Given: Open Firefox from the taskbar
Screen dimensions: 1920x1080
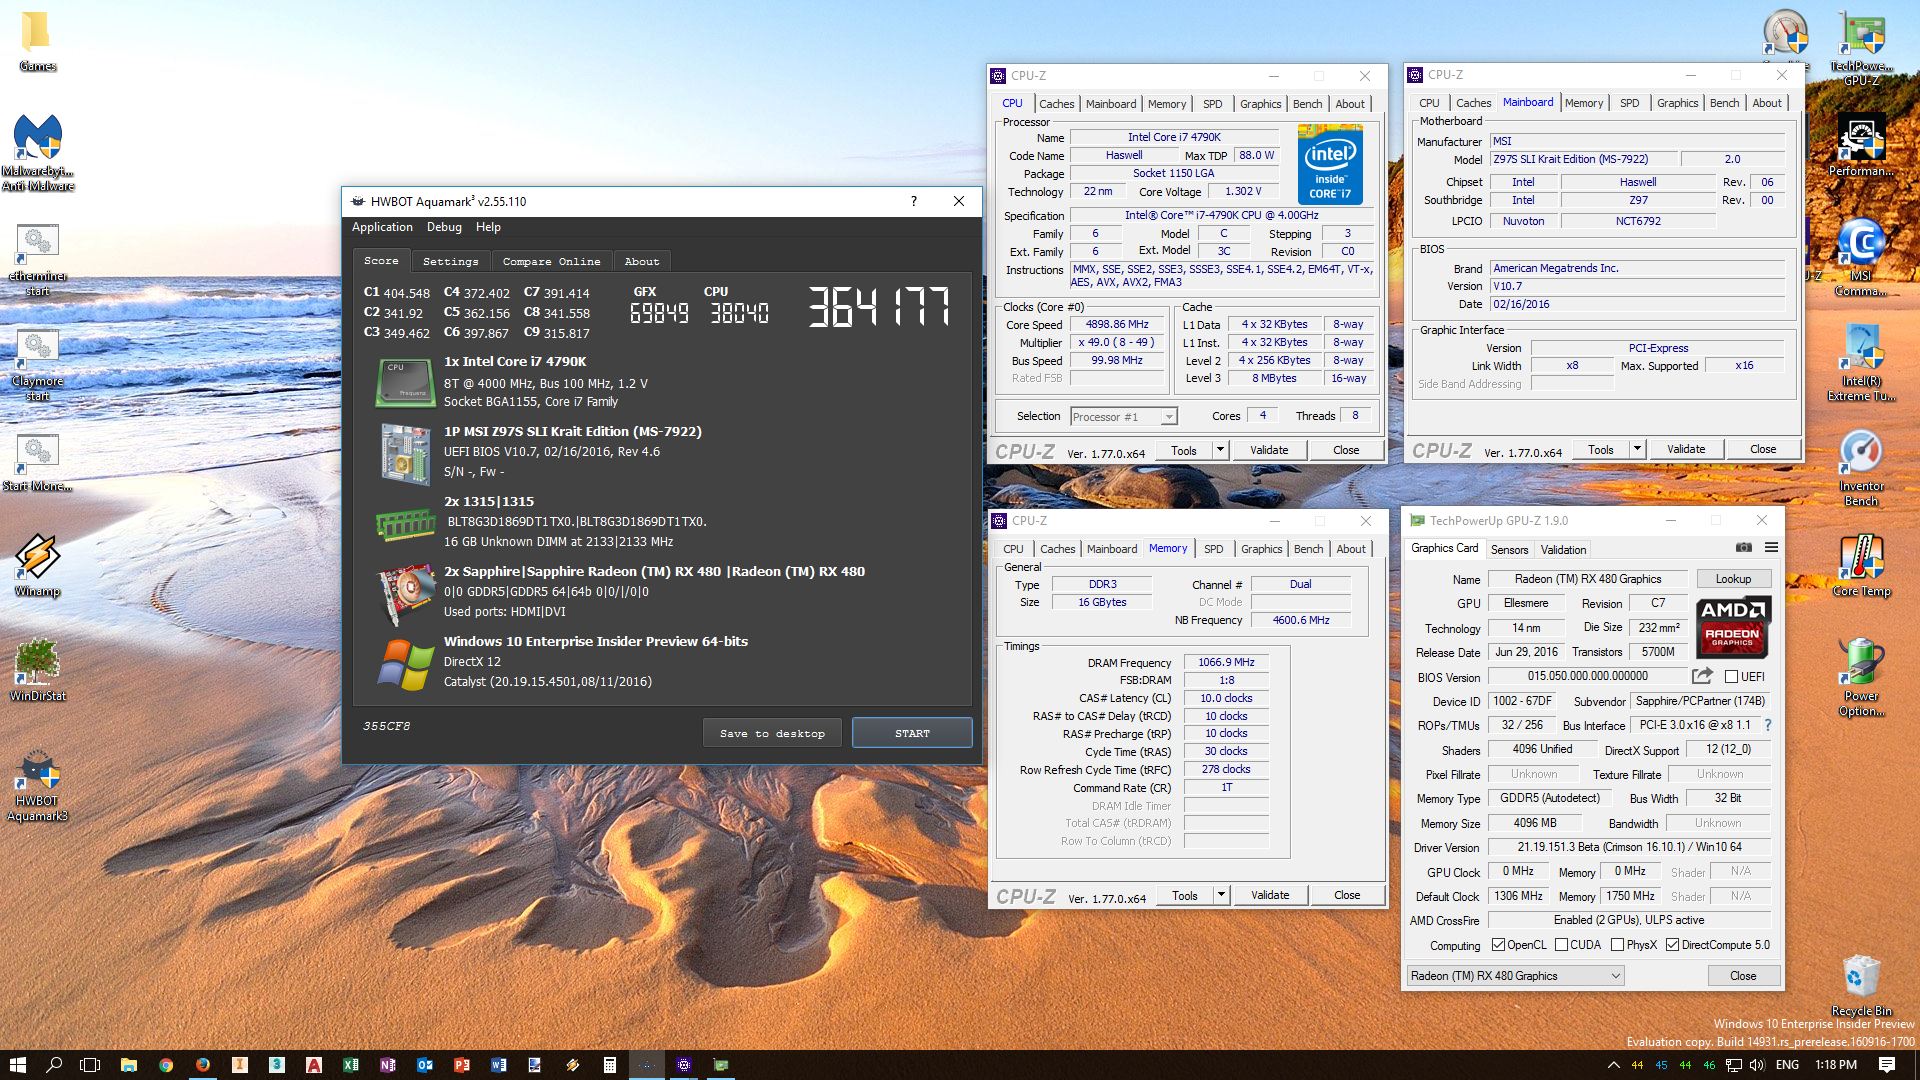Looking at the screenshot, I should [203, 1065].
